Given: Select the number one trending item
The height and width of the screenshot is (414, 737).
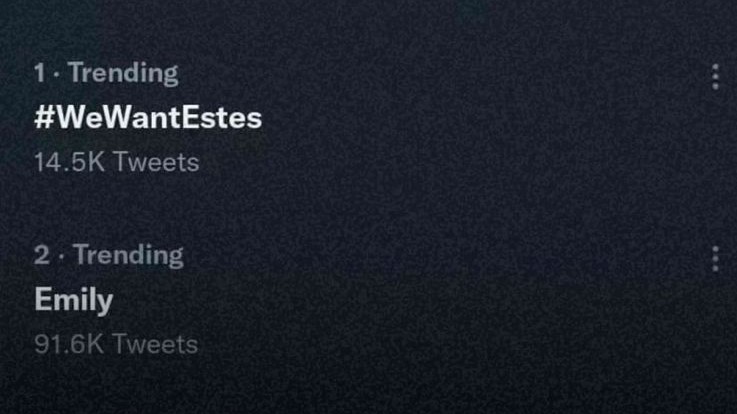Looking at the screenshot, I should point(148,117).
